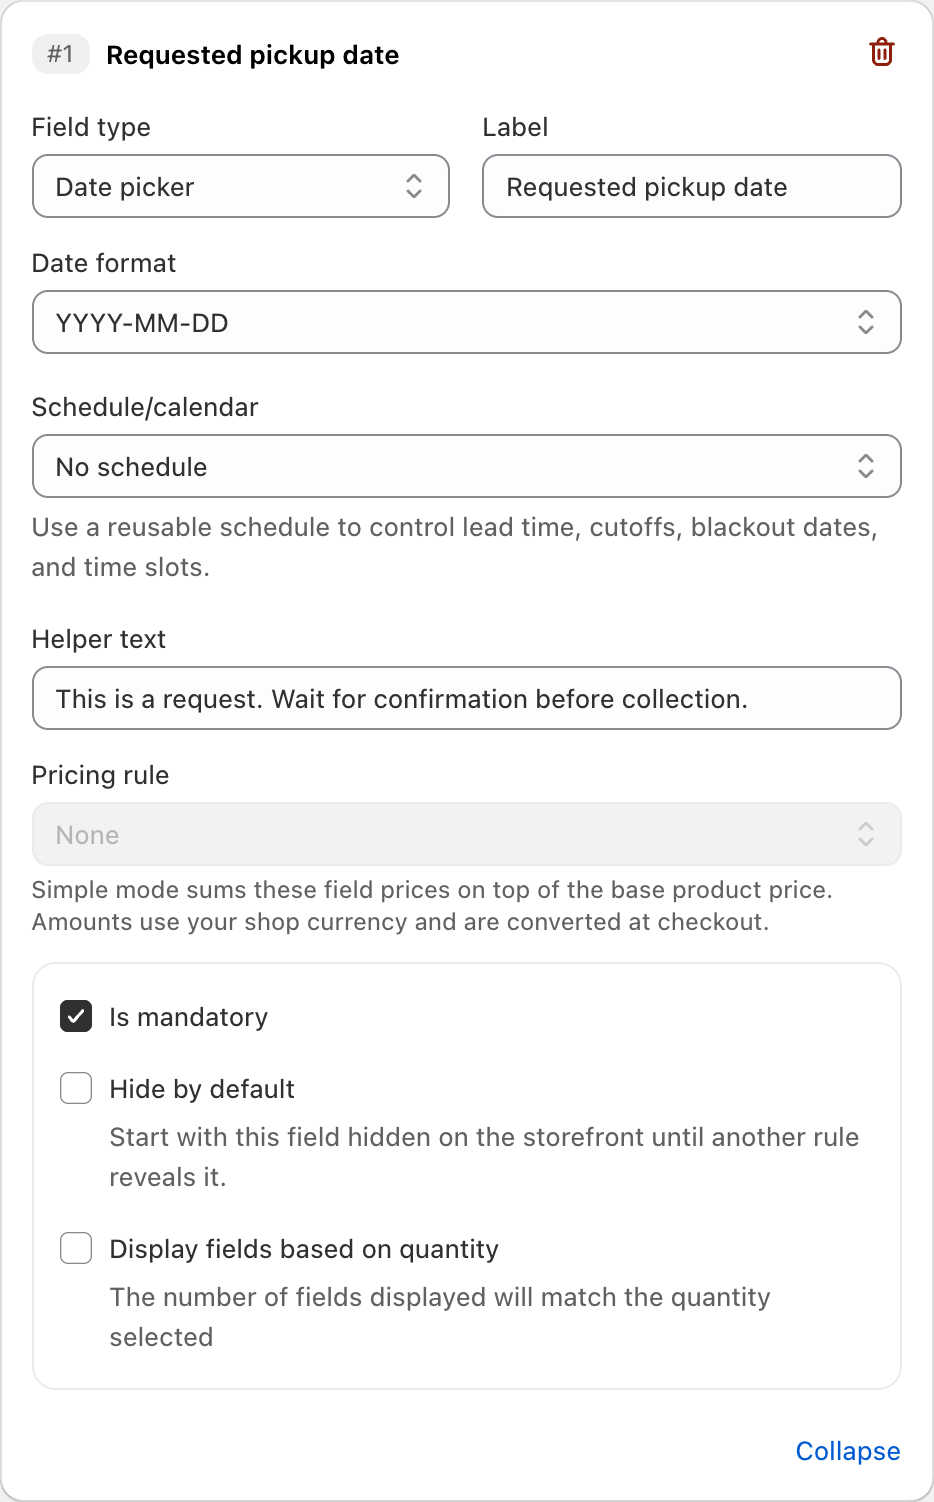Open the YYYY-MM-DD date format dropdown
Viewport: 934px width, 1502px height.
(x=467, y=322)
